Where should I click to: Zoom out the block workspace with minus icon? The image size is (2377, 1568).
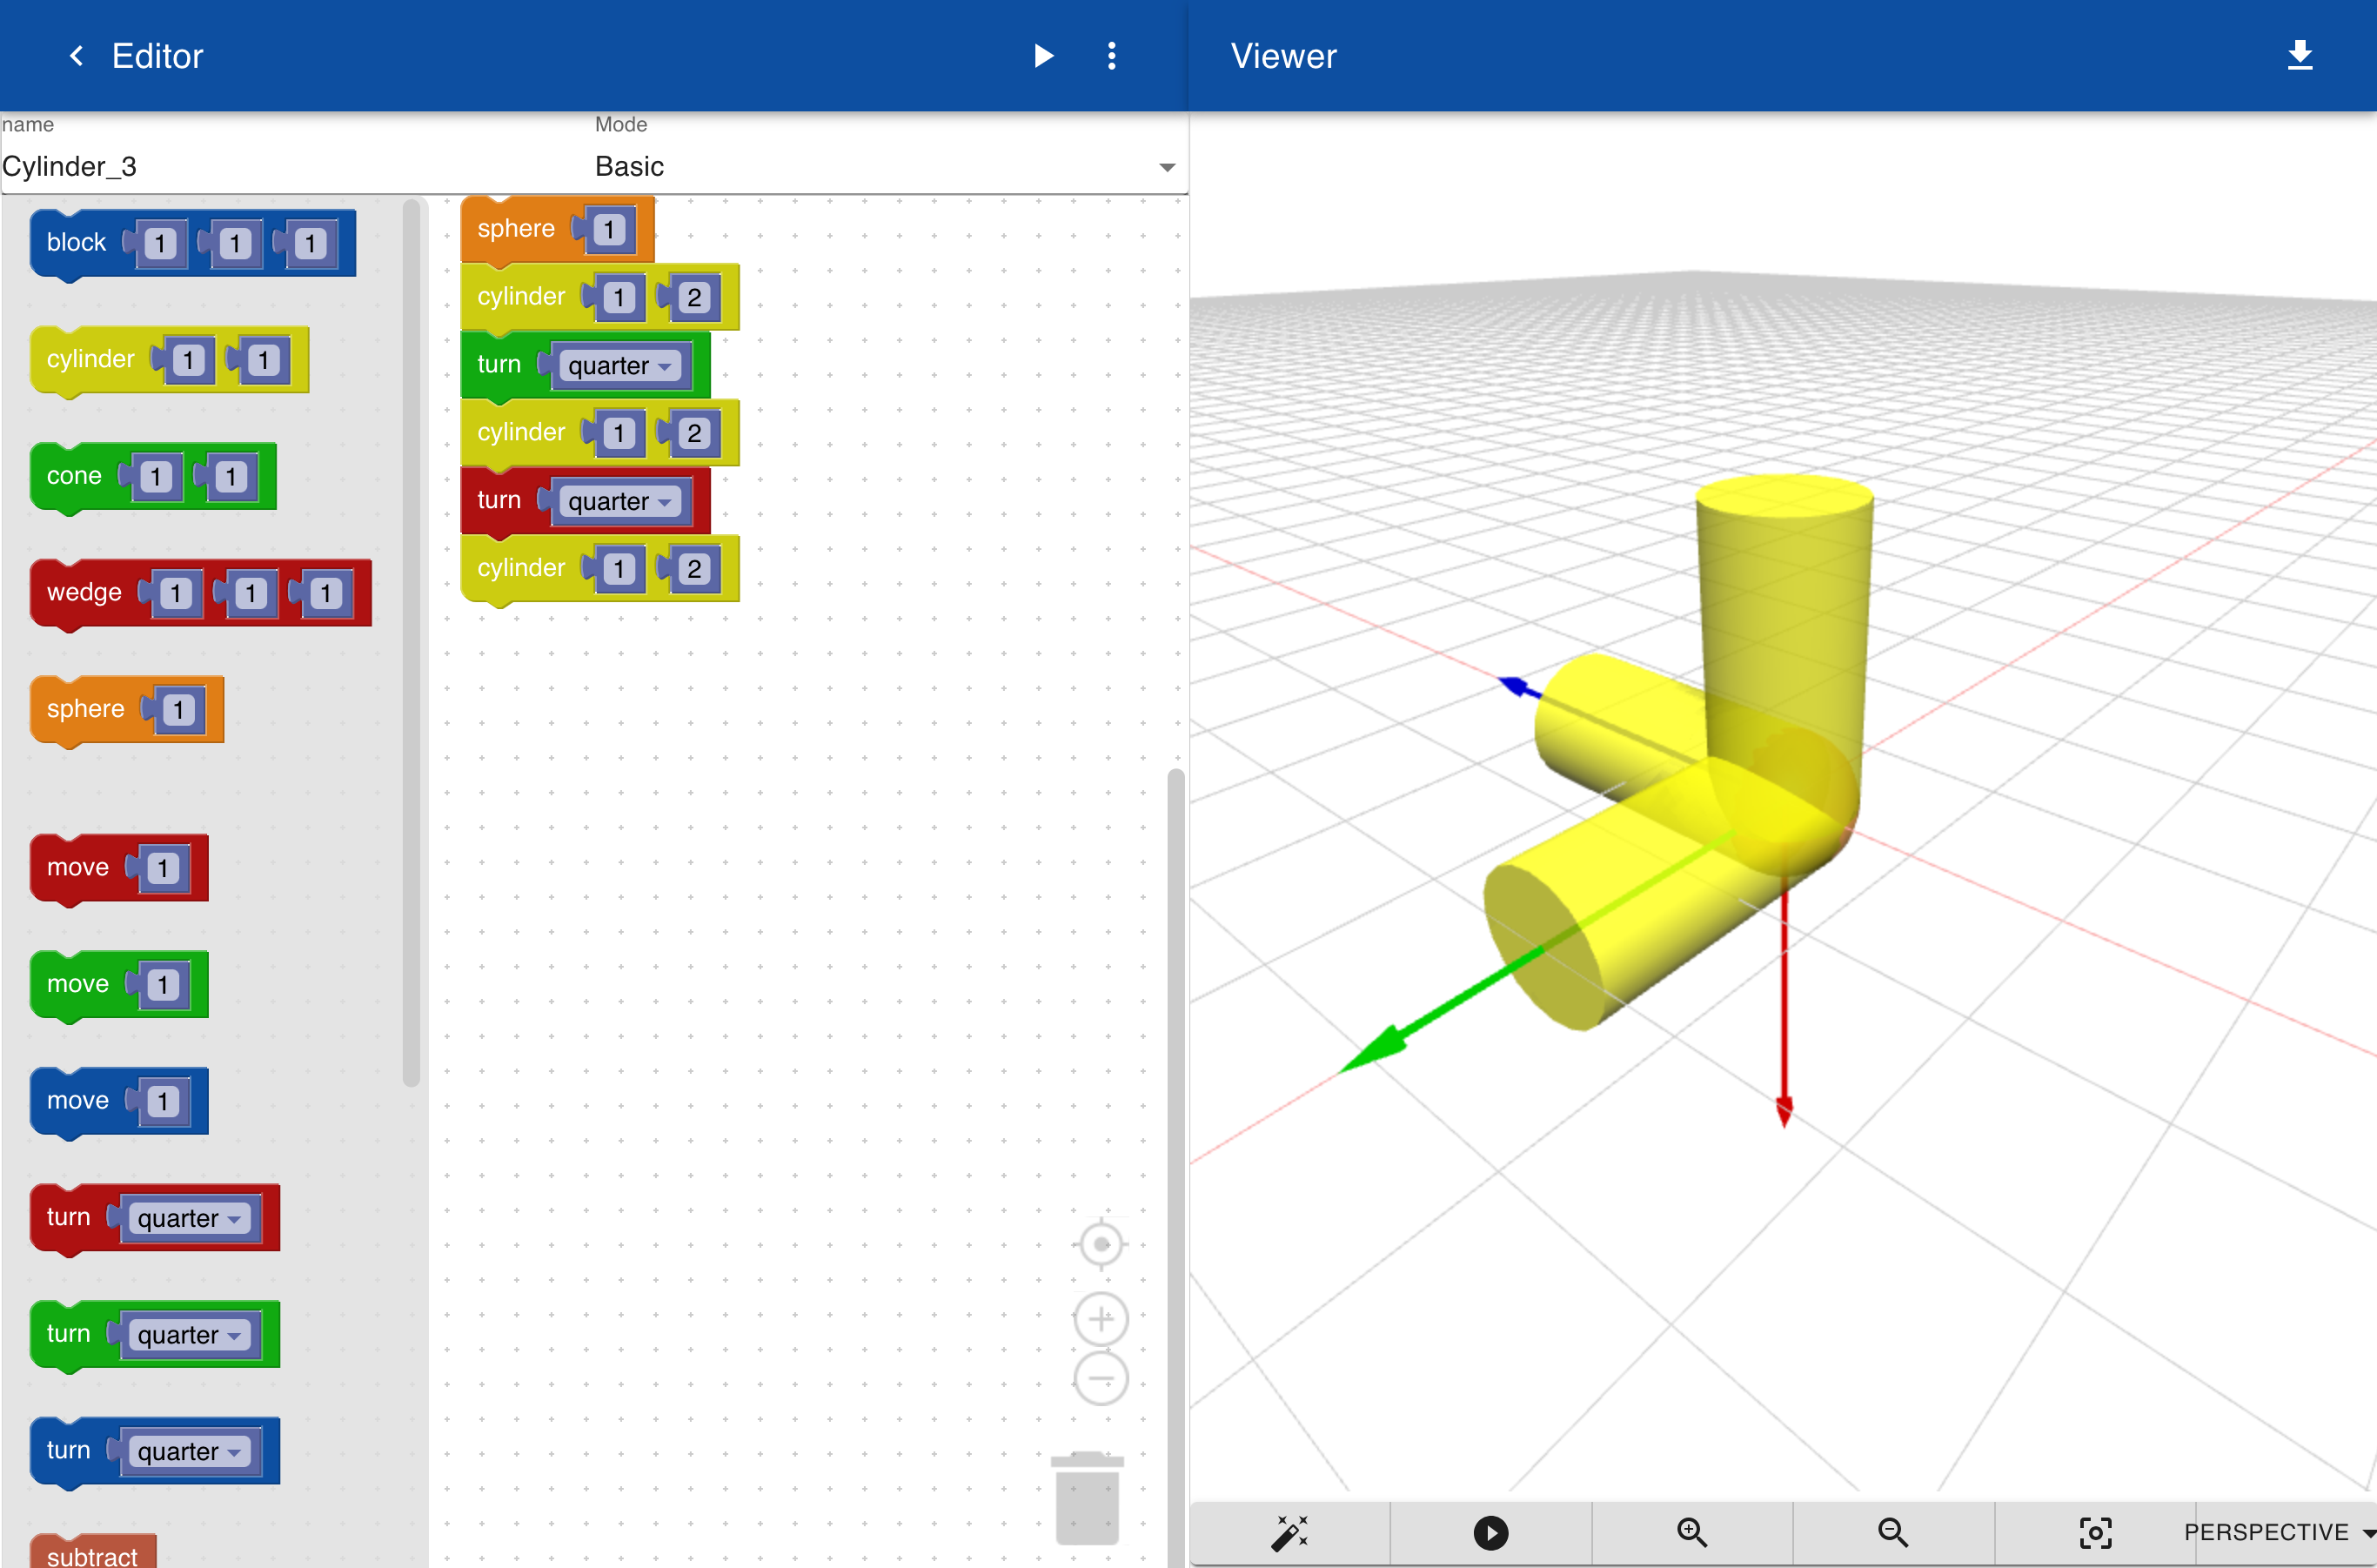tap(1101, 1379)
